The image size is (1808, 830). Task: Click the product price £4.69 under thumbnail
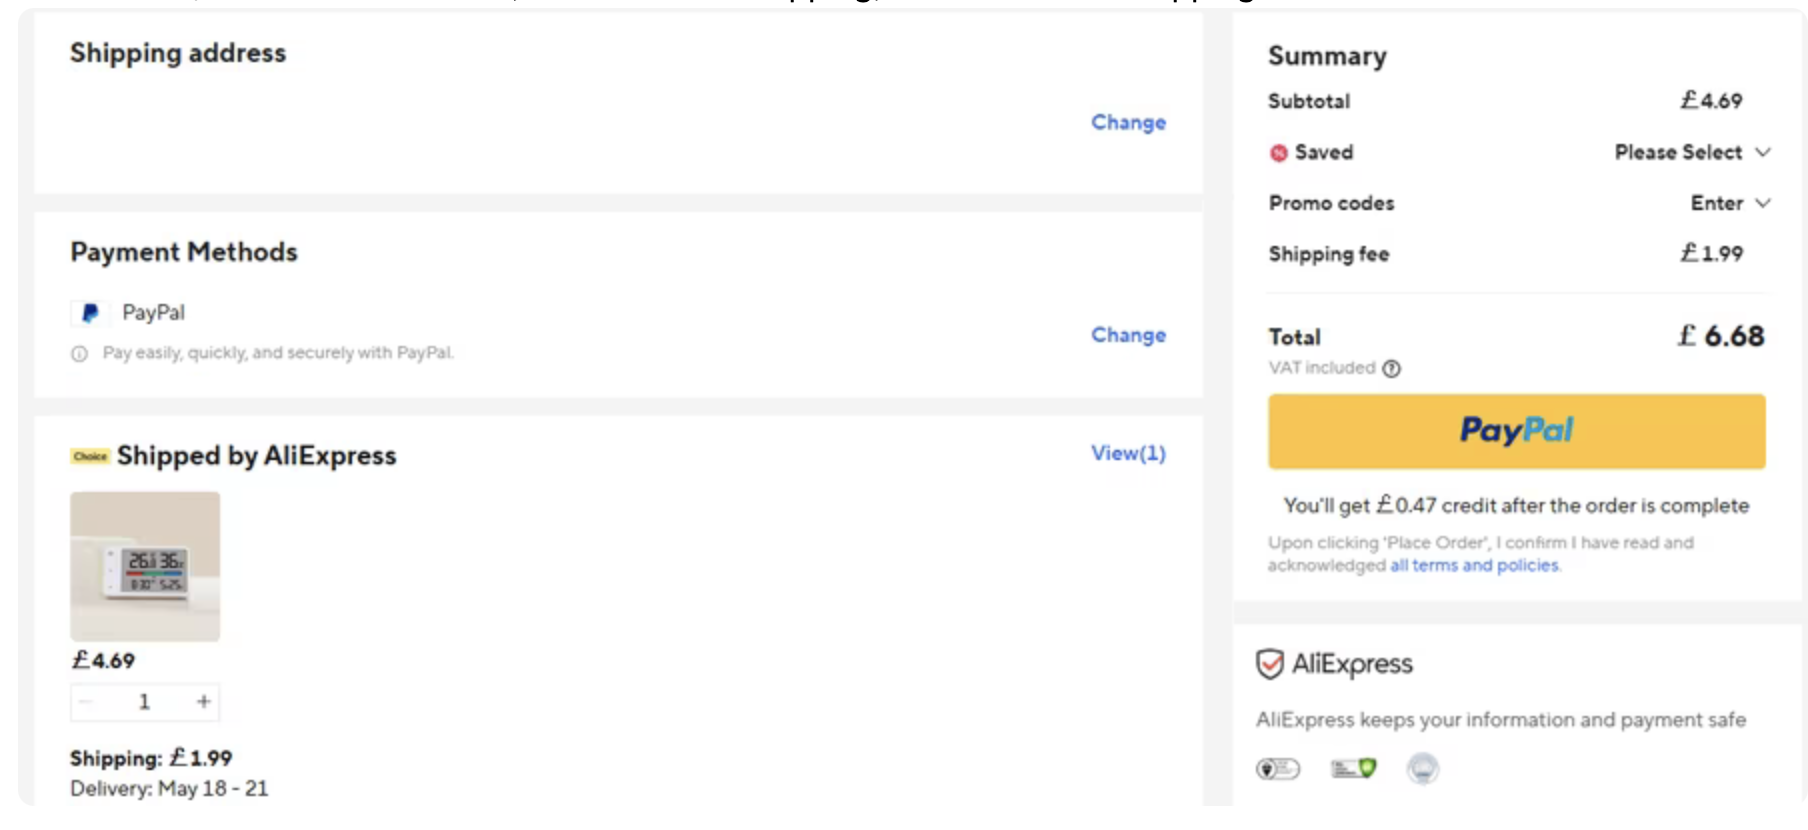pos(103,661)
